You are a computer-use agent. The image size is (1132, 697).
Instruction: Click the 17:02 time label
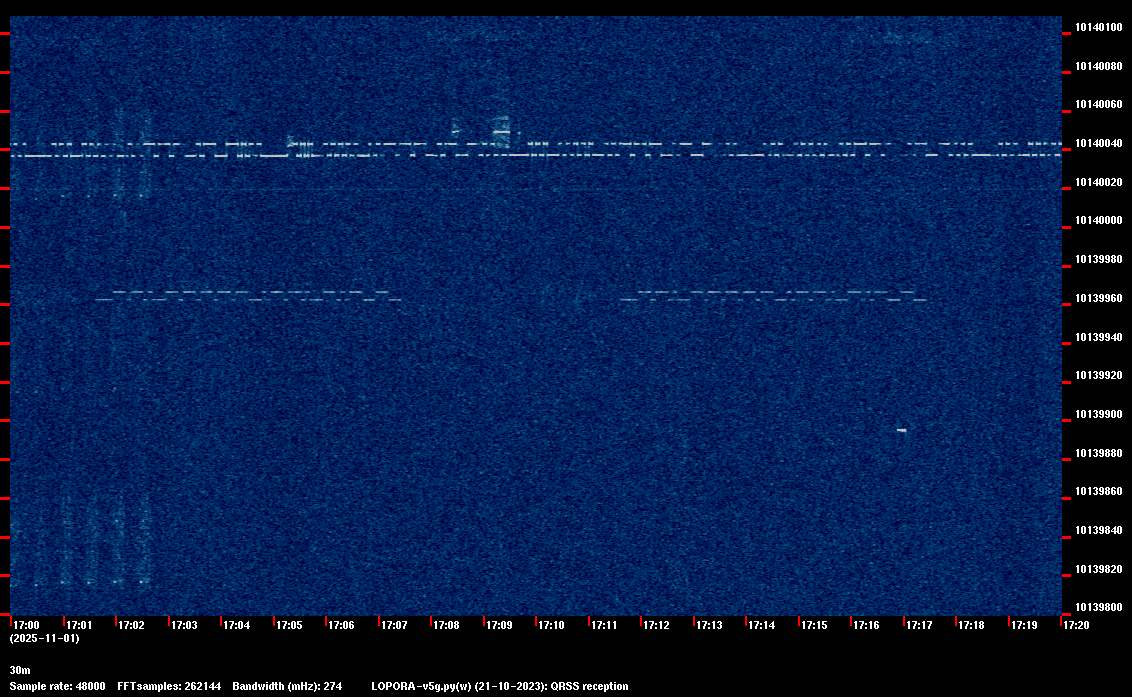click(x=131, y=625)
